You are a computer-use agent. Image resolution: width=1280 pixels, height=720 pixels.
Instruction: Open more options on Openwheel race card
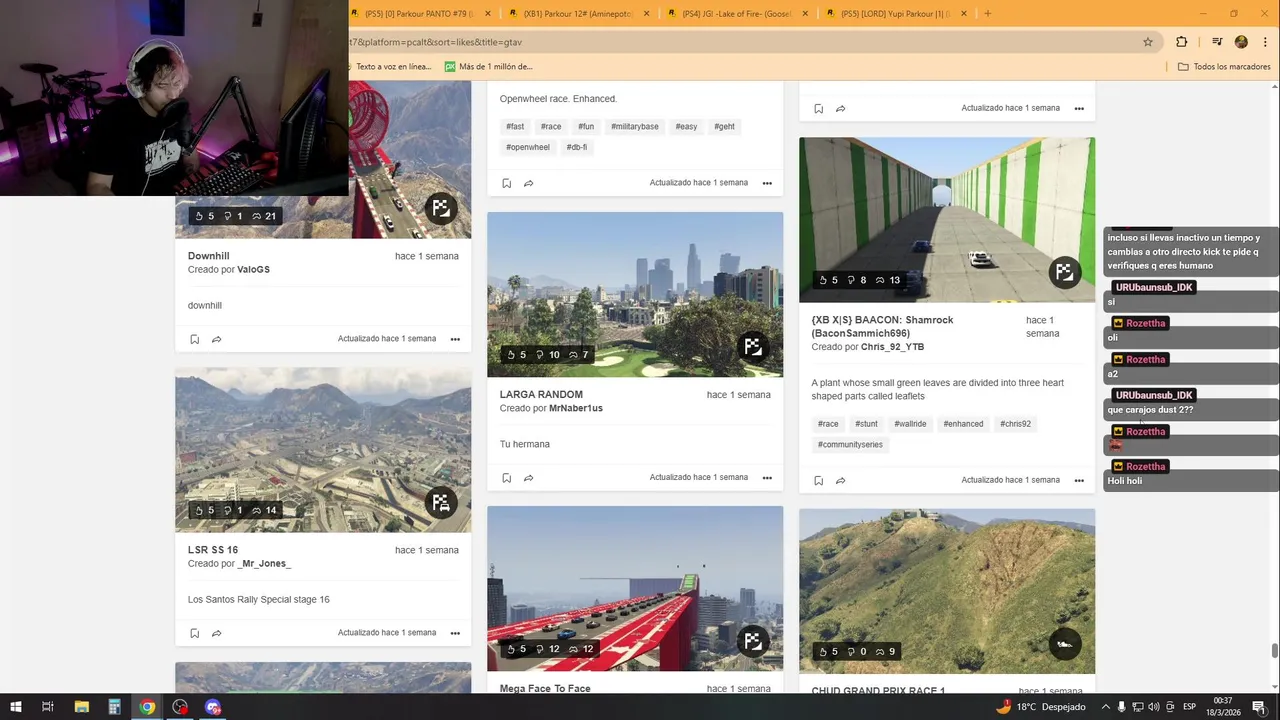(x=767, y=183)
